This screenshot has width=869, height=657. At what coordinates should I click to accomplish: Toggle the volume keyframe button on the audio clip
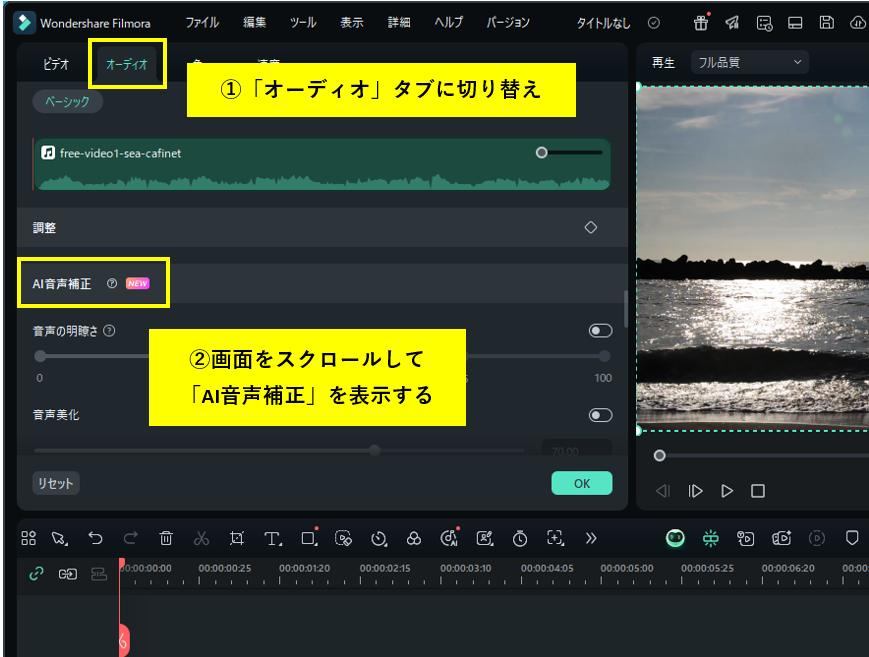pyautogui.click(x=541, y=152)
